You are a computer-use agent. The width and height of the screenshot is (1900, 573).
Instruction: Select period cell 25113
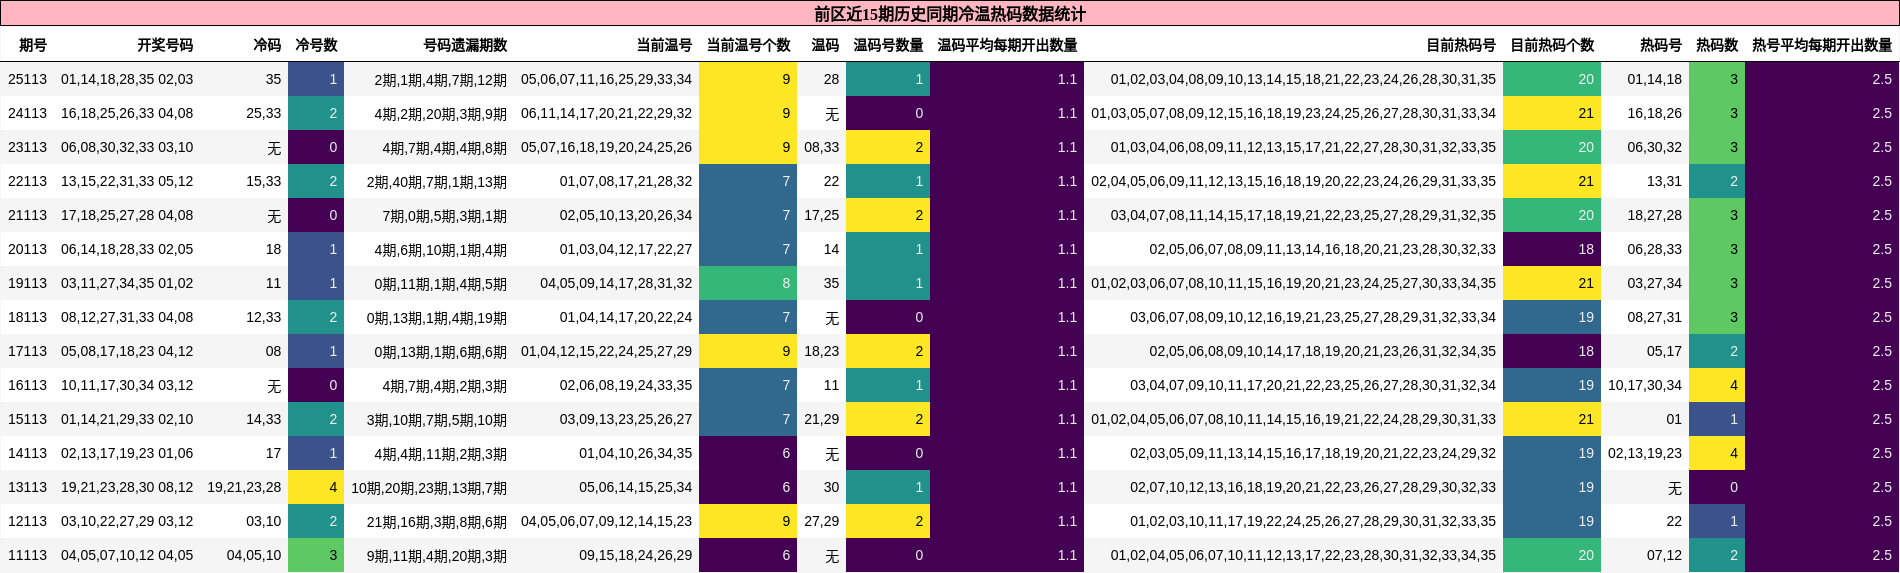click(x=27, y=79)
